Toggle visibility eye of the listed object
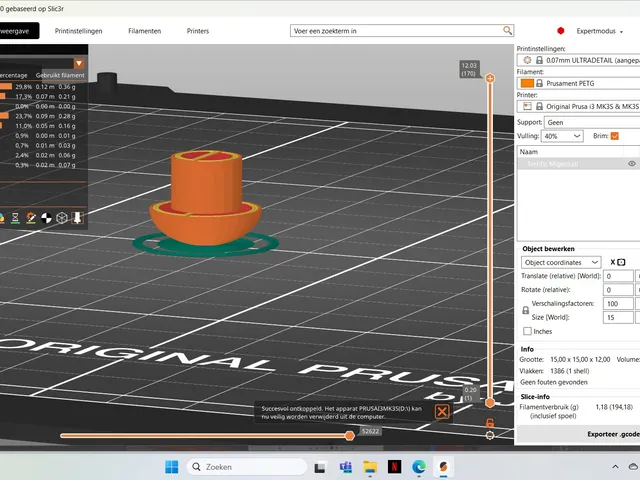 pos(632,164)
